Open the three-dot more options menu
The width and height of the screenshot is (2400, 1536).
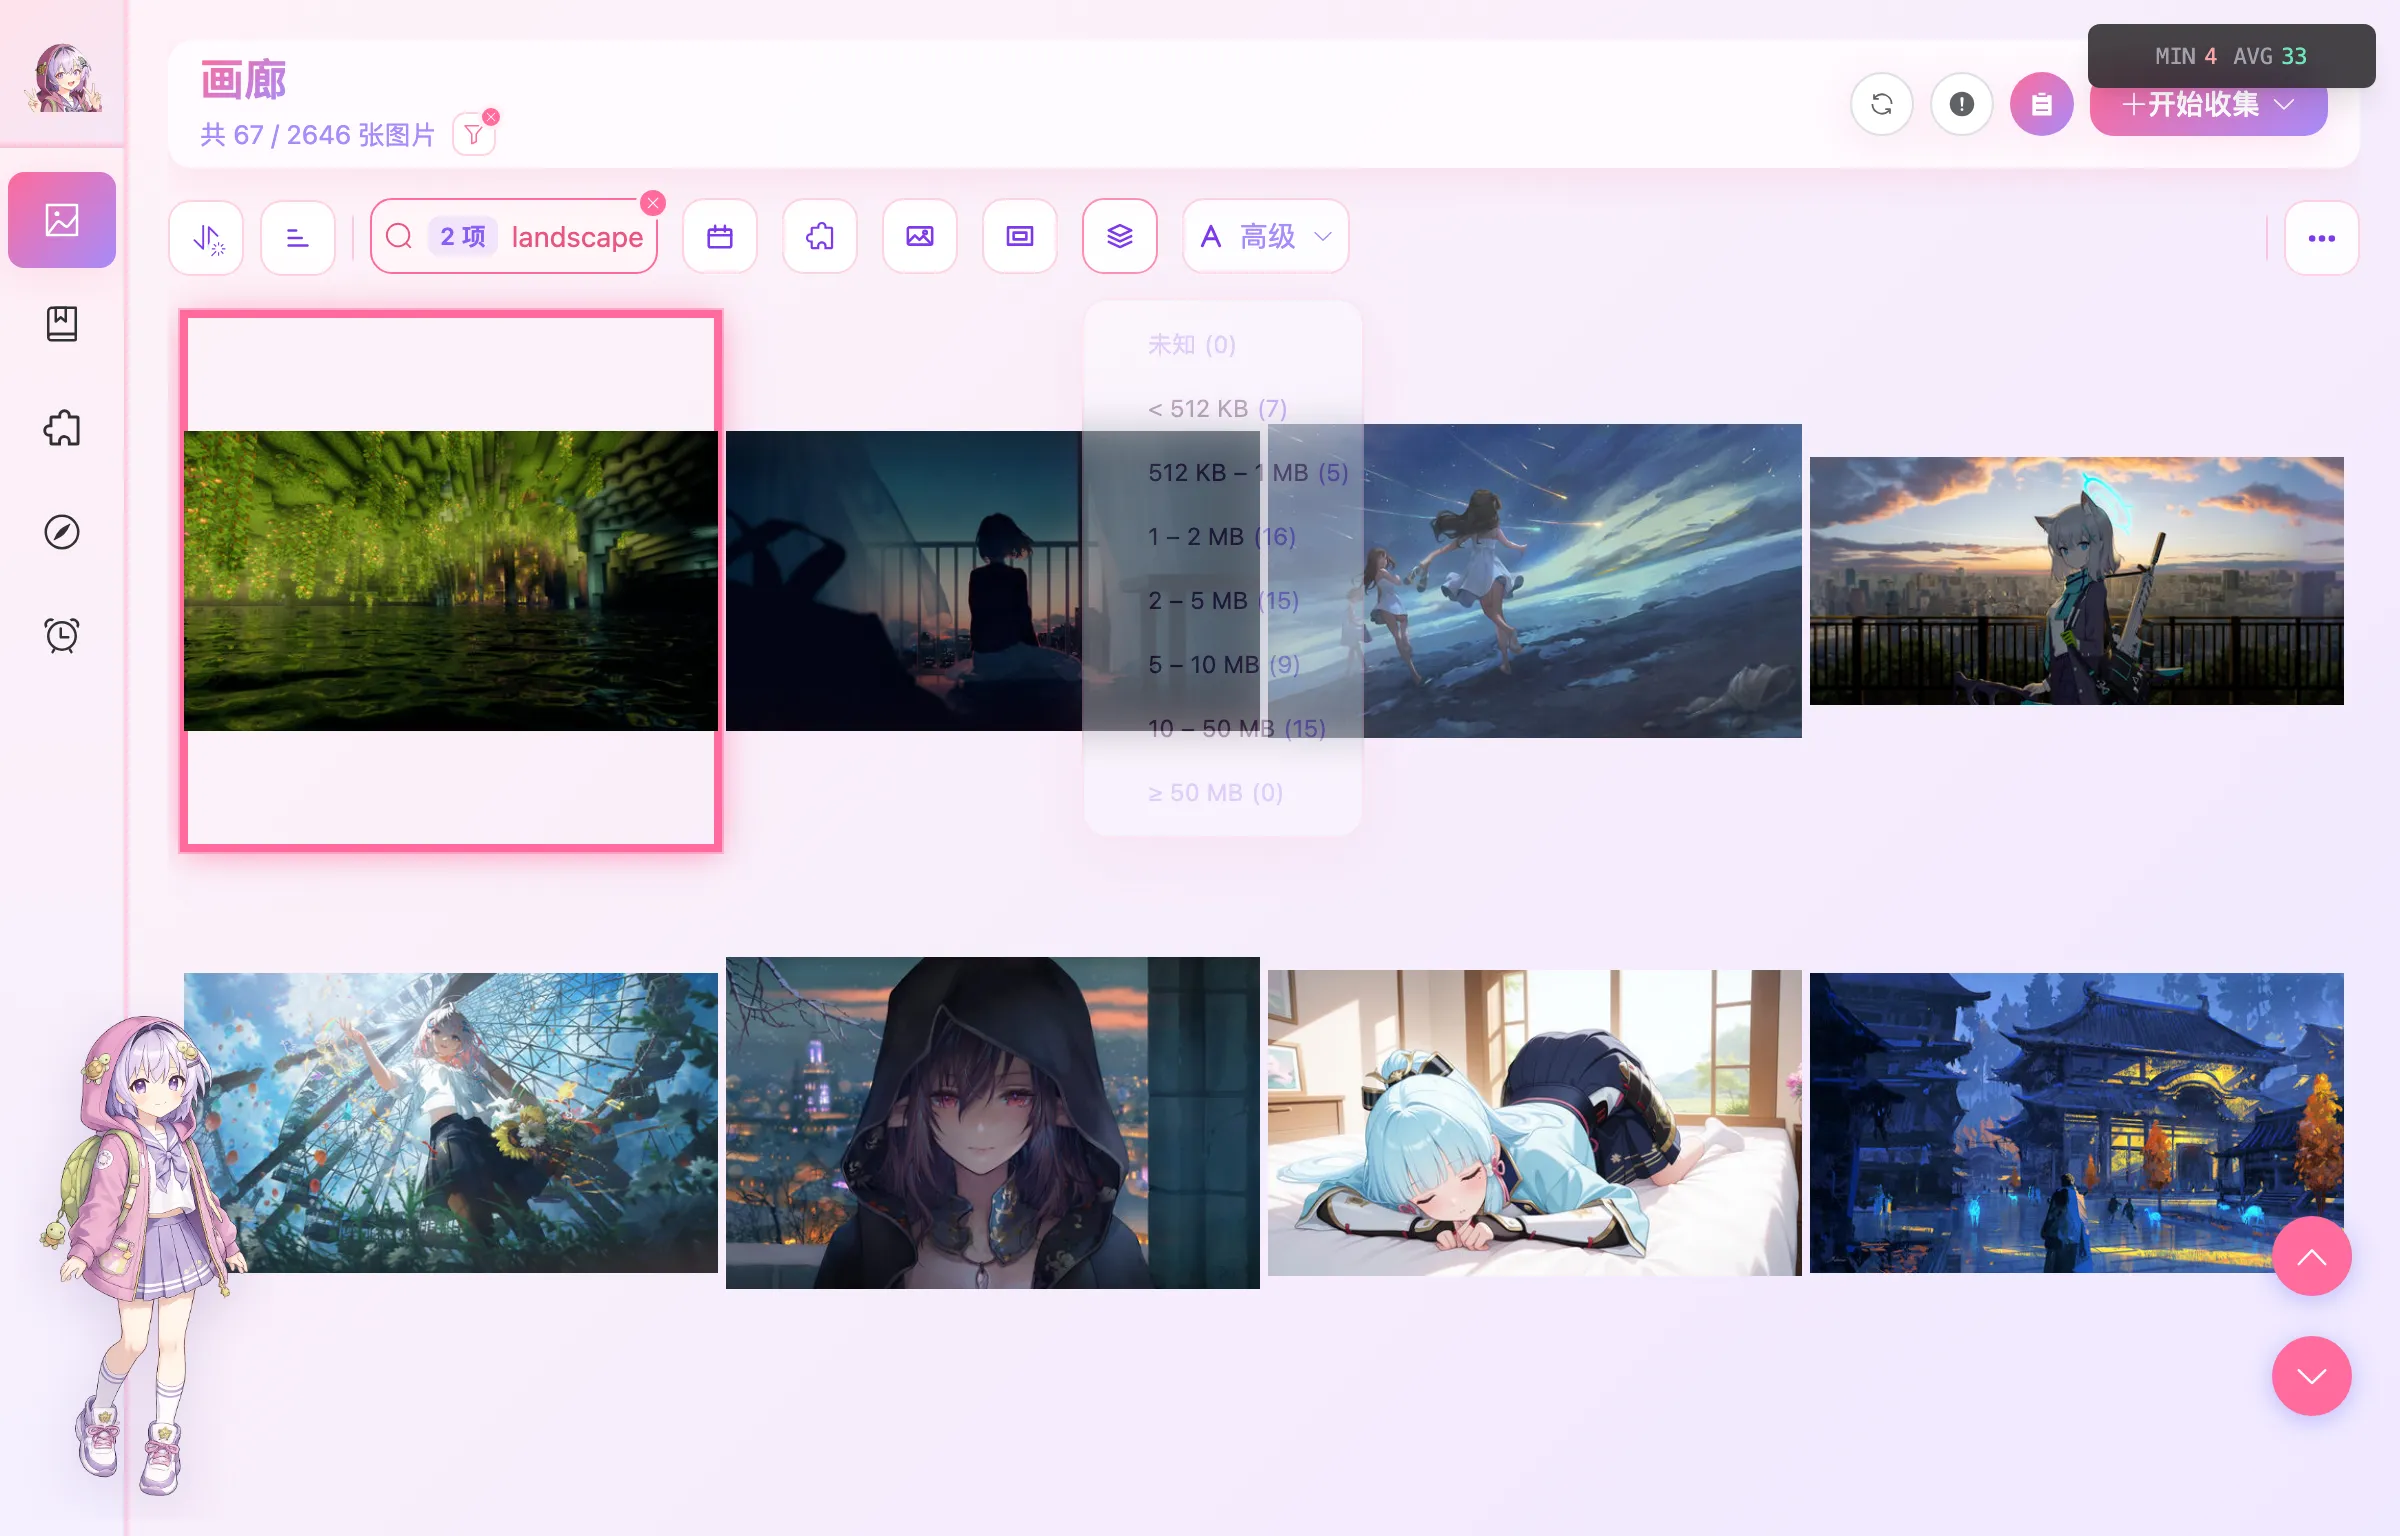pos(2322,238)
